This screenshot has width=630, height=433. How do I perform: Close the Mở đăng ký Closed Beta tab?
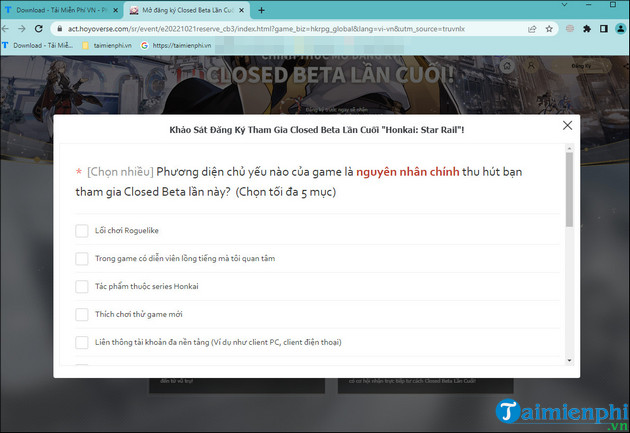pyautogui.click(x=241, y=10)
